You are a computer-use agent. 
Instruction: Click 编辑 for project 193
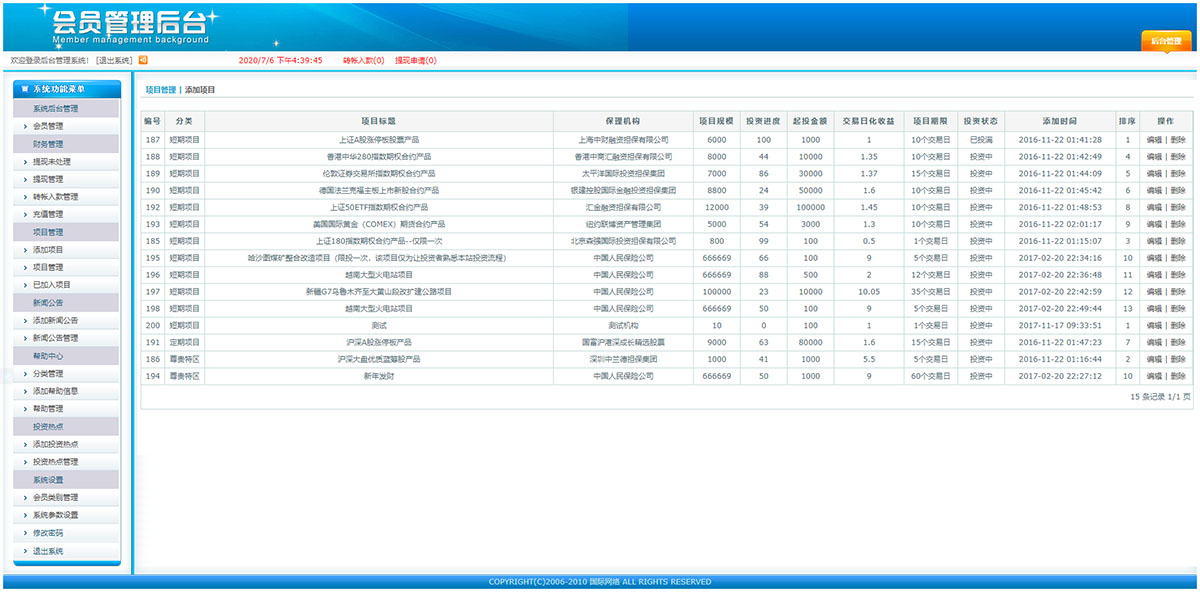pyautogui.click(x=1154, y=224)
